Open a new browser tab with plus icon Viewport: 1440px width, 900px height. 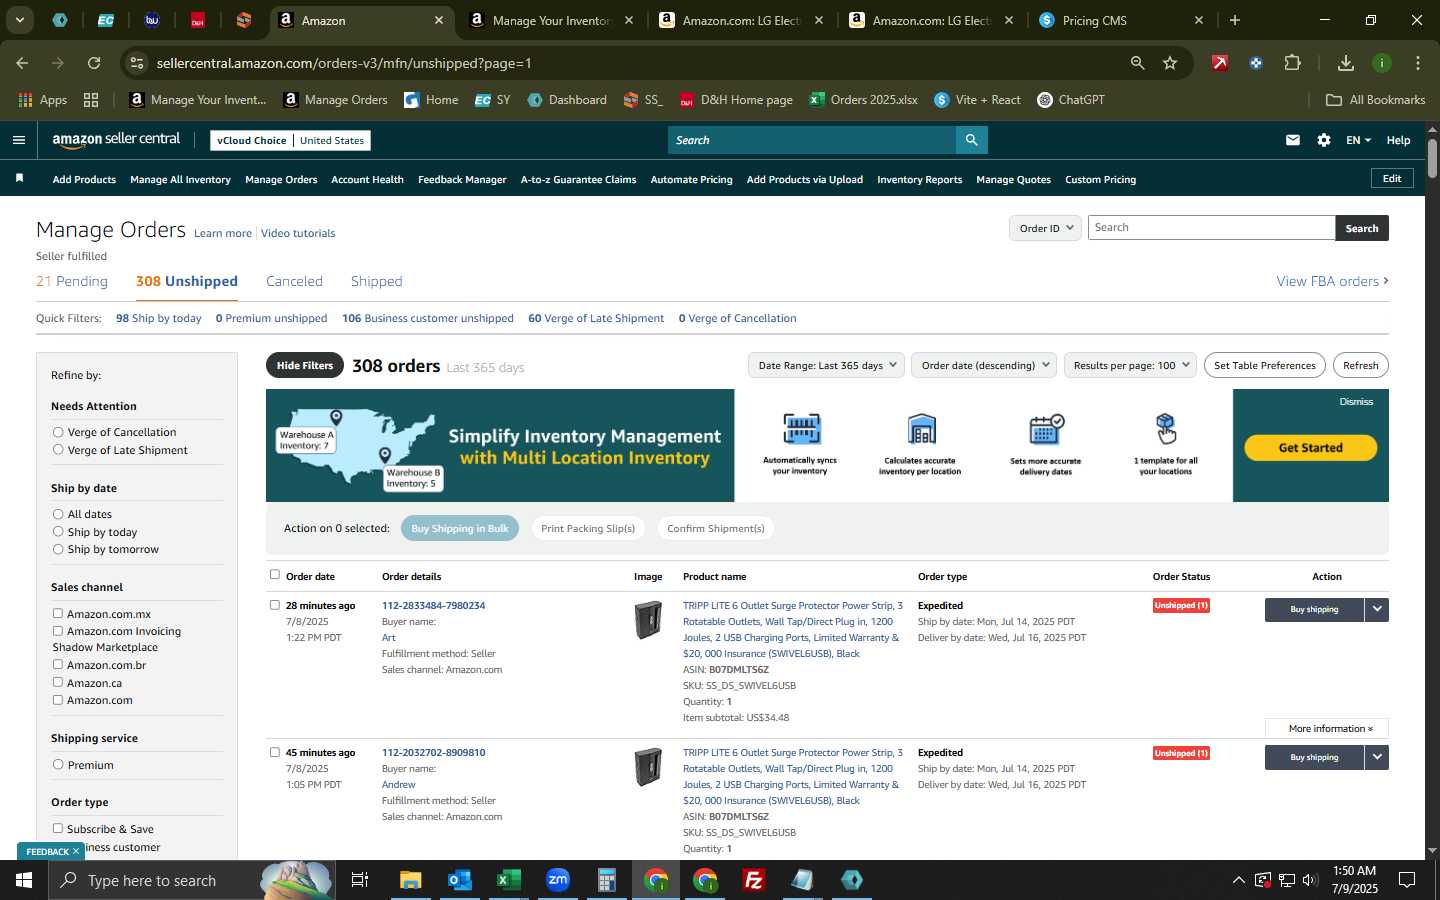point(1235,20)
